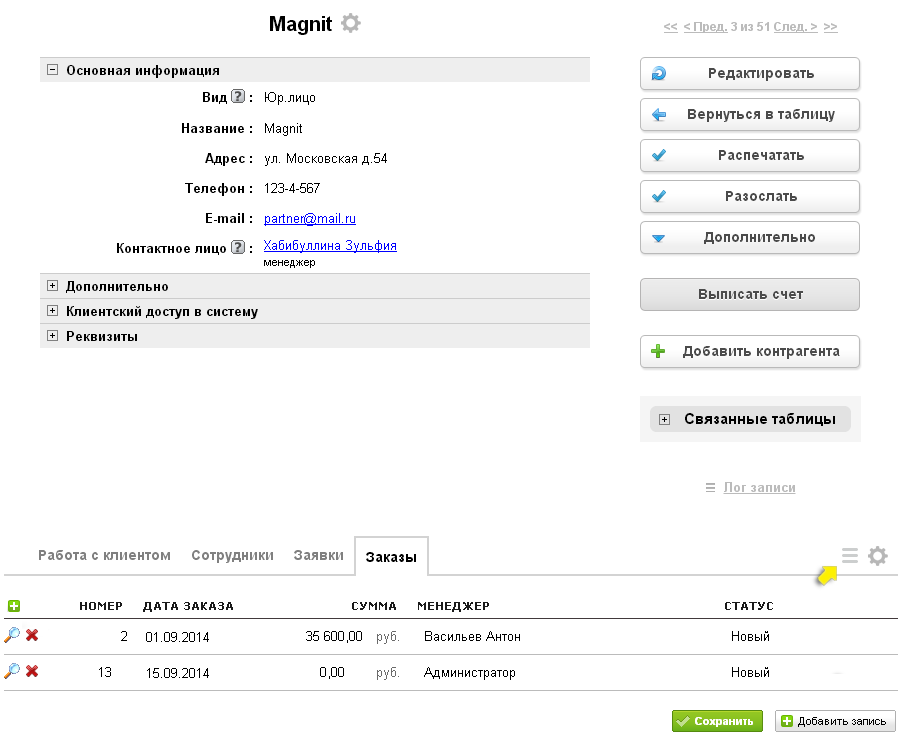
Task: Open subtable settings gear icon
Action: pos(877,556)
